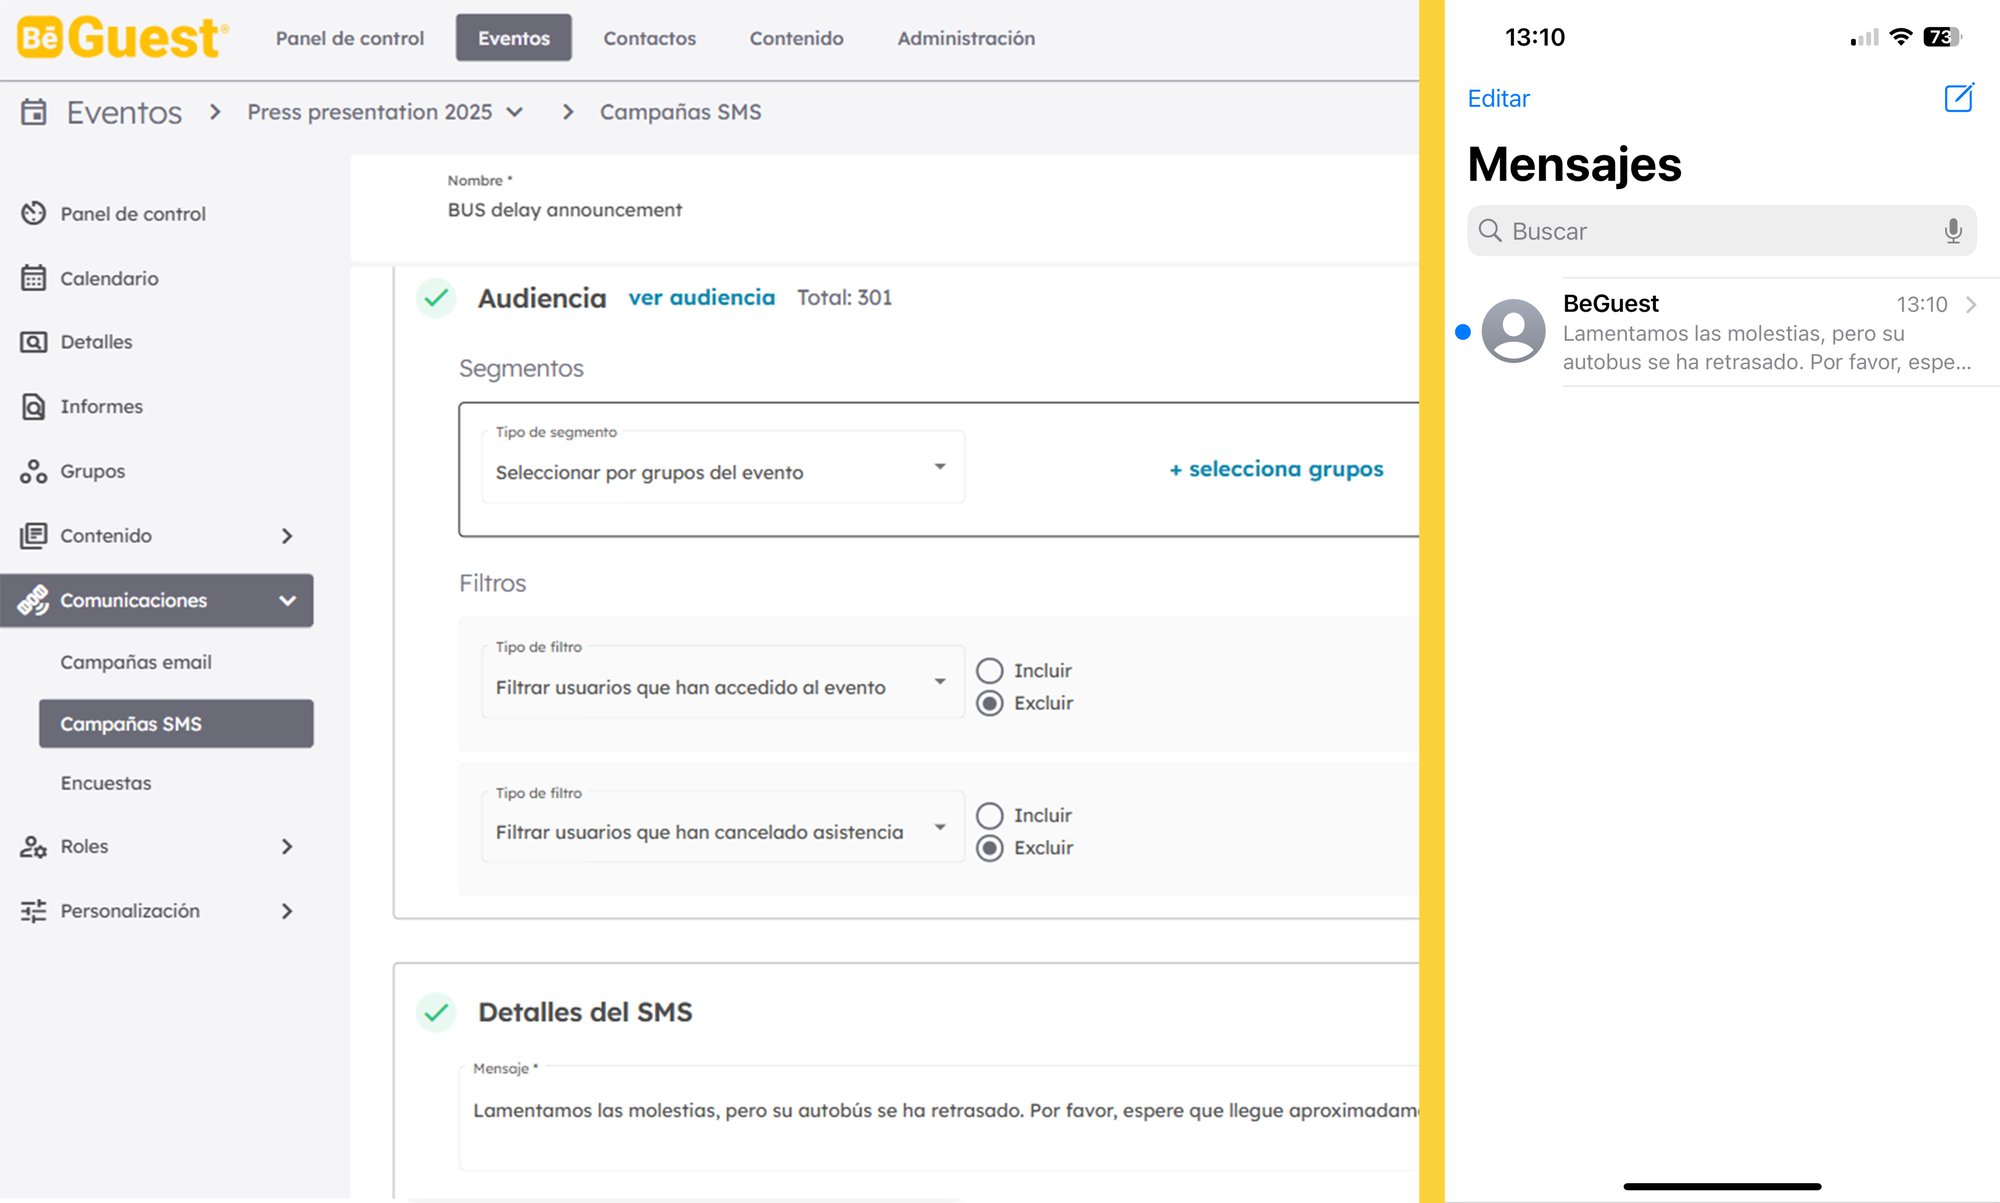Open the BeGuest message conversation

click(1722, 332)
